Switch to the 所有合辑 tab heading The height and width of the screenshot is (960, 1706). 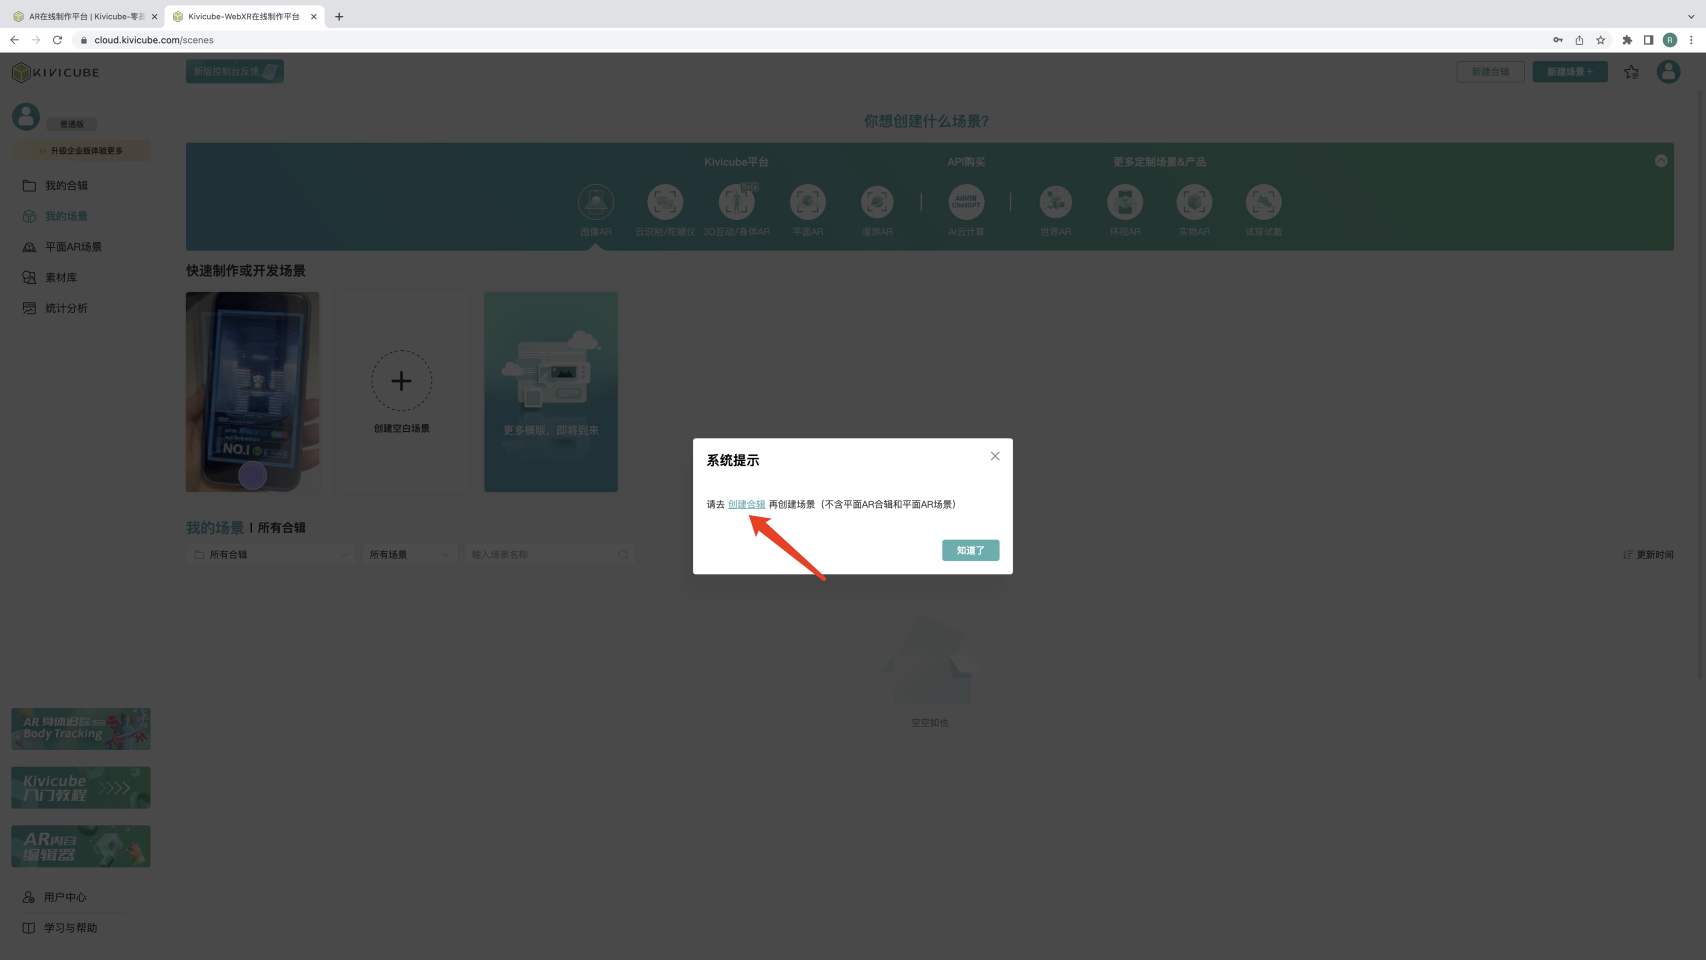pos(282,528)
